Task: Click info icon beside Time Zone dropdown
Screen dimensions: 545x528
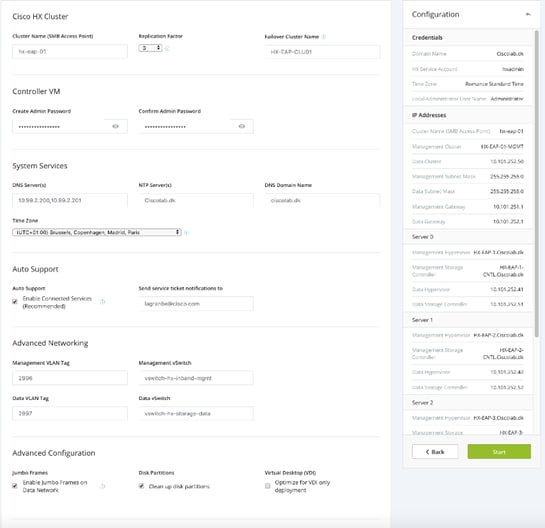Action: click(x=186, y=232)
